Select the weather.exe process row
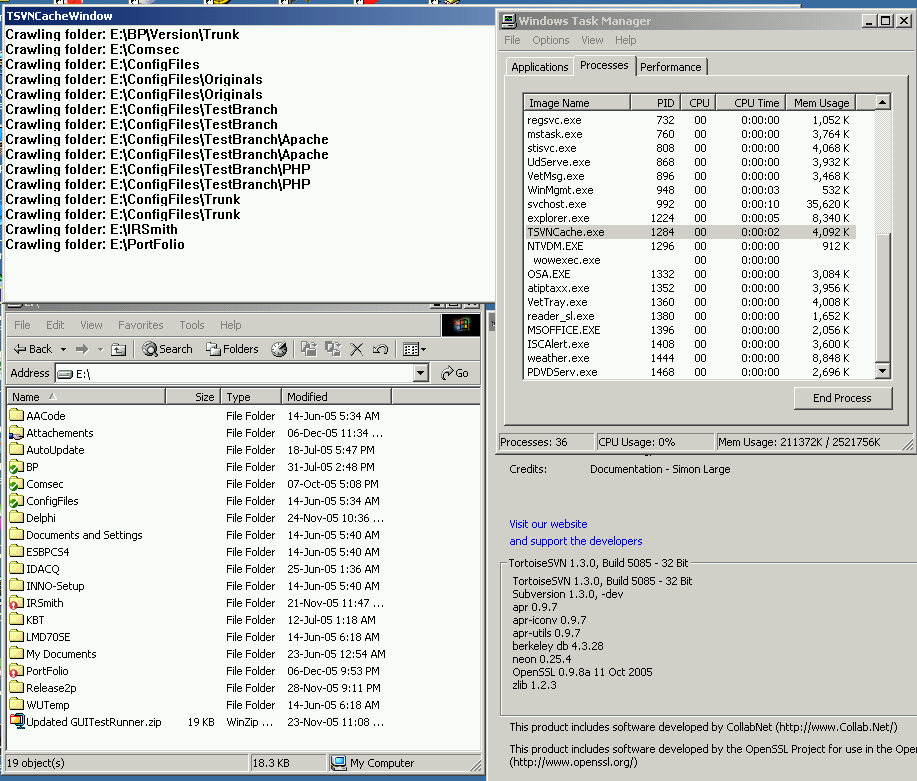This screenshot has height=781, width=917. point(690,358)
